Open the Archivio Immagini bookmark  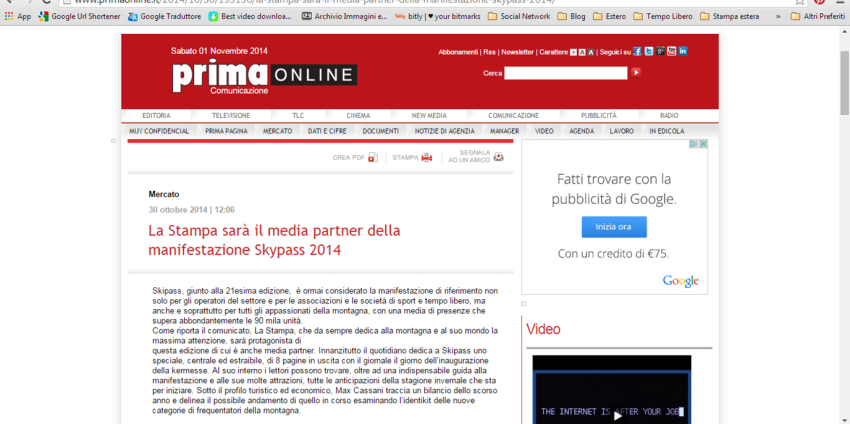click(344, 16)
